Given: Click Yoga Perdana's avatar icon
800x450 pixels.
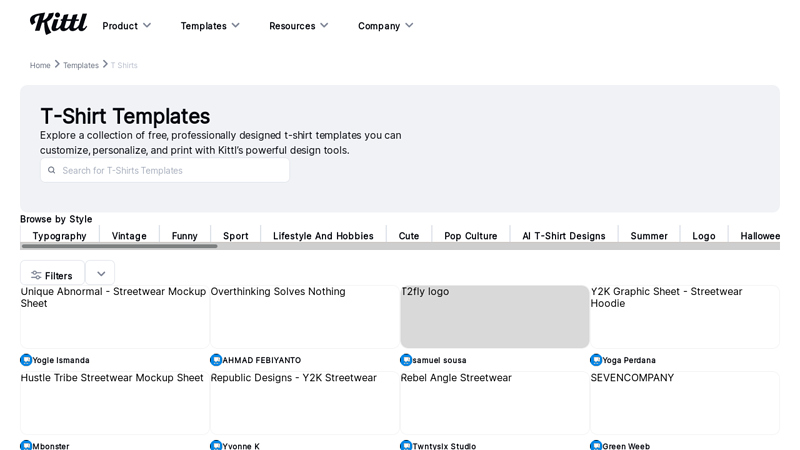Looking at the screenshot, I should point(596,360).
